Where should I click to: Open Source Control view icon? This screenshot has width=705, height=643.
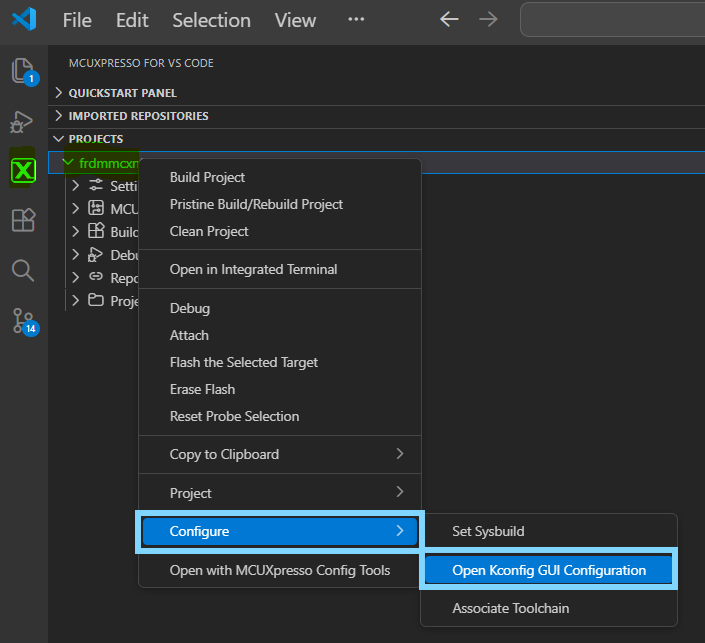[23, 320]
